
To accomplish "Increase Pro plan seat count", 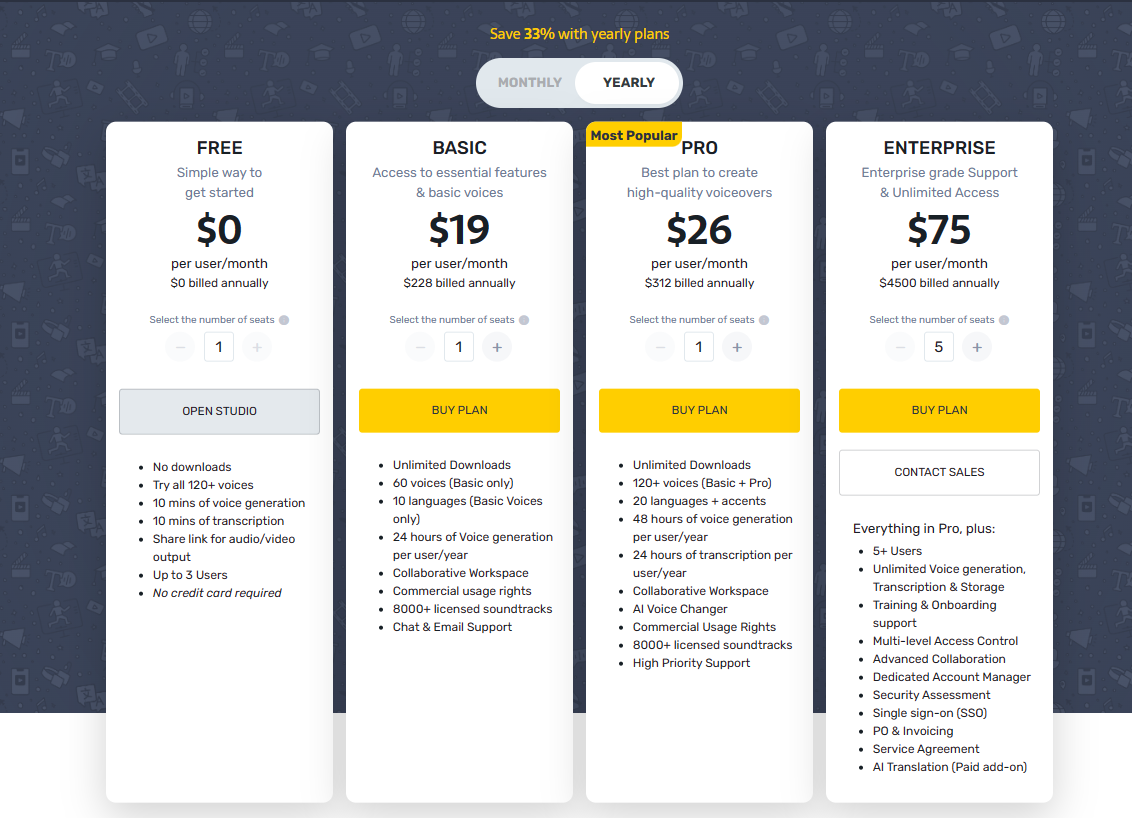I will click(x=737, y=347).
